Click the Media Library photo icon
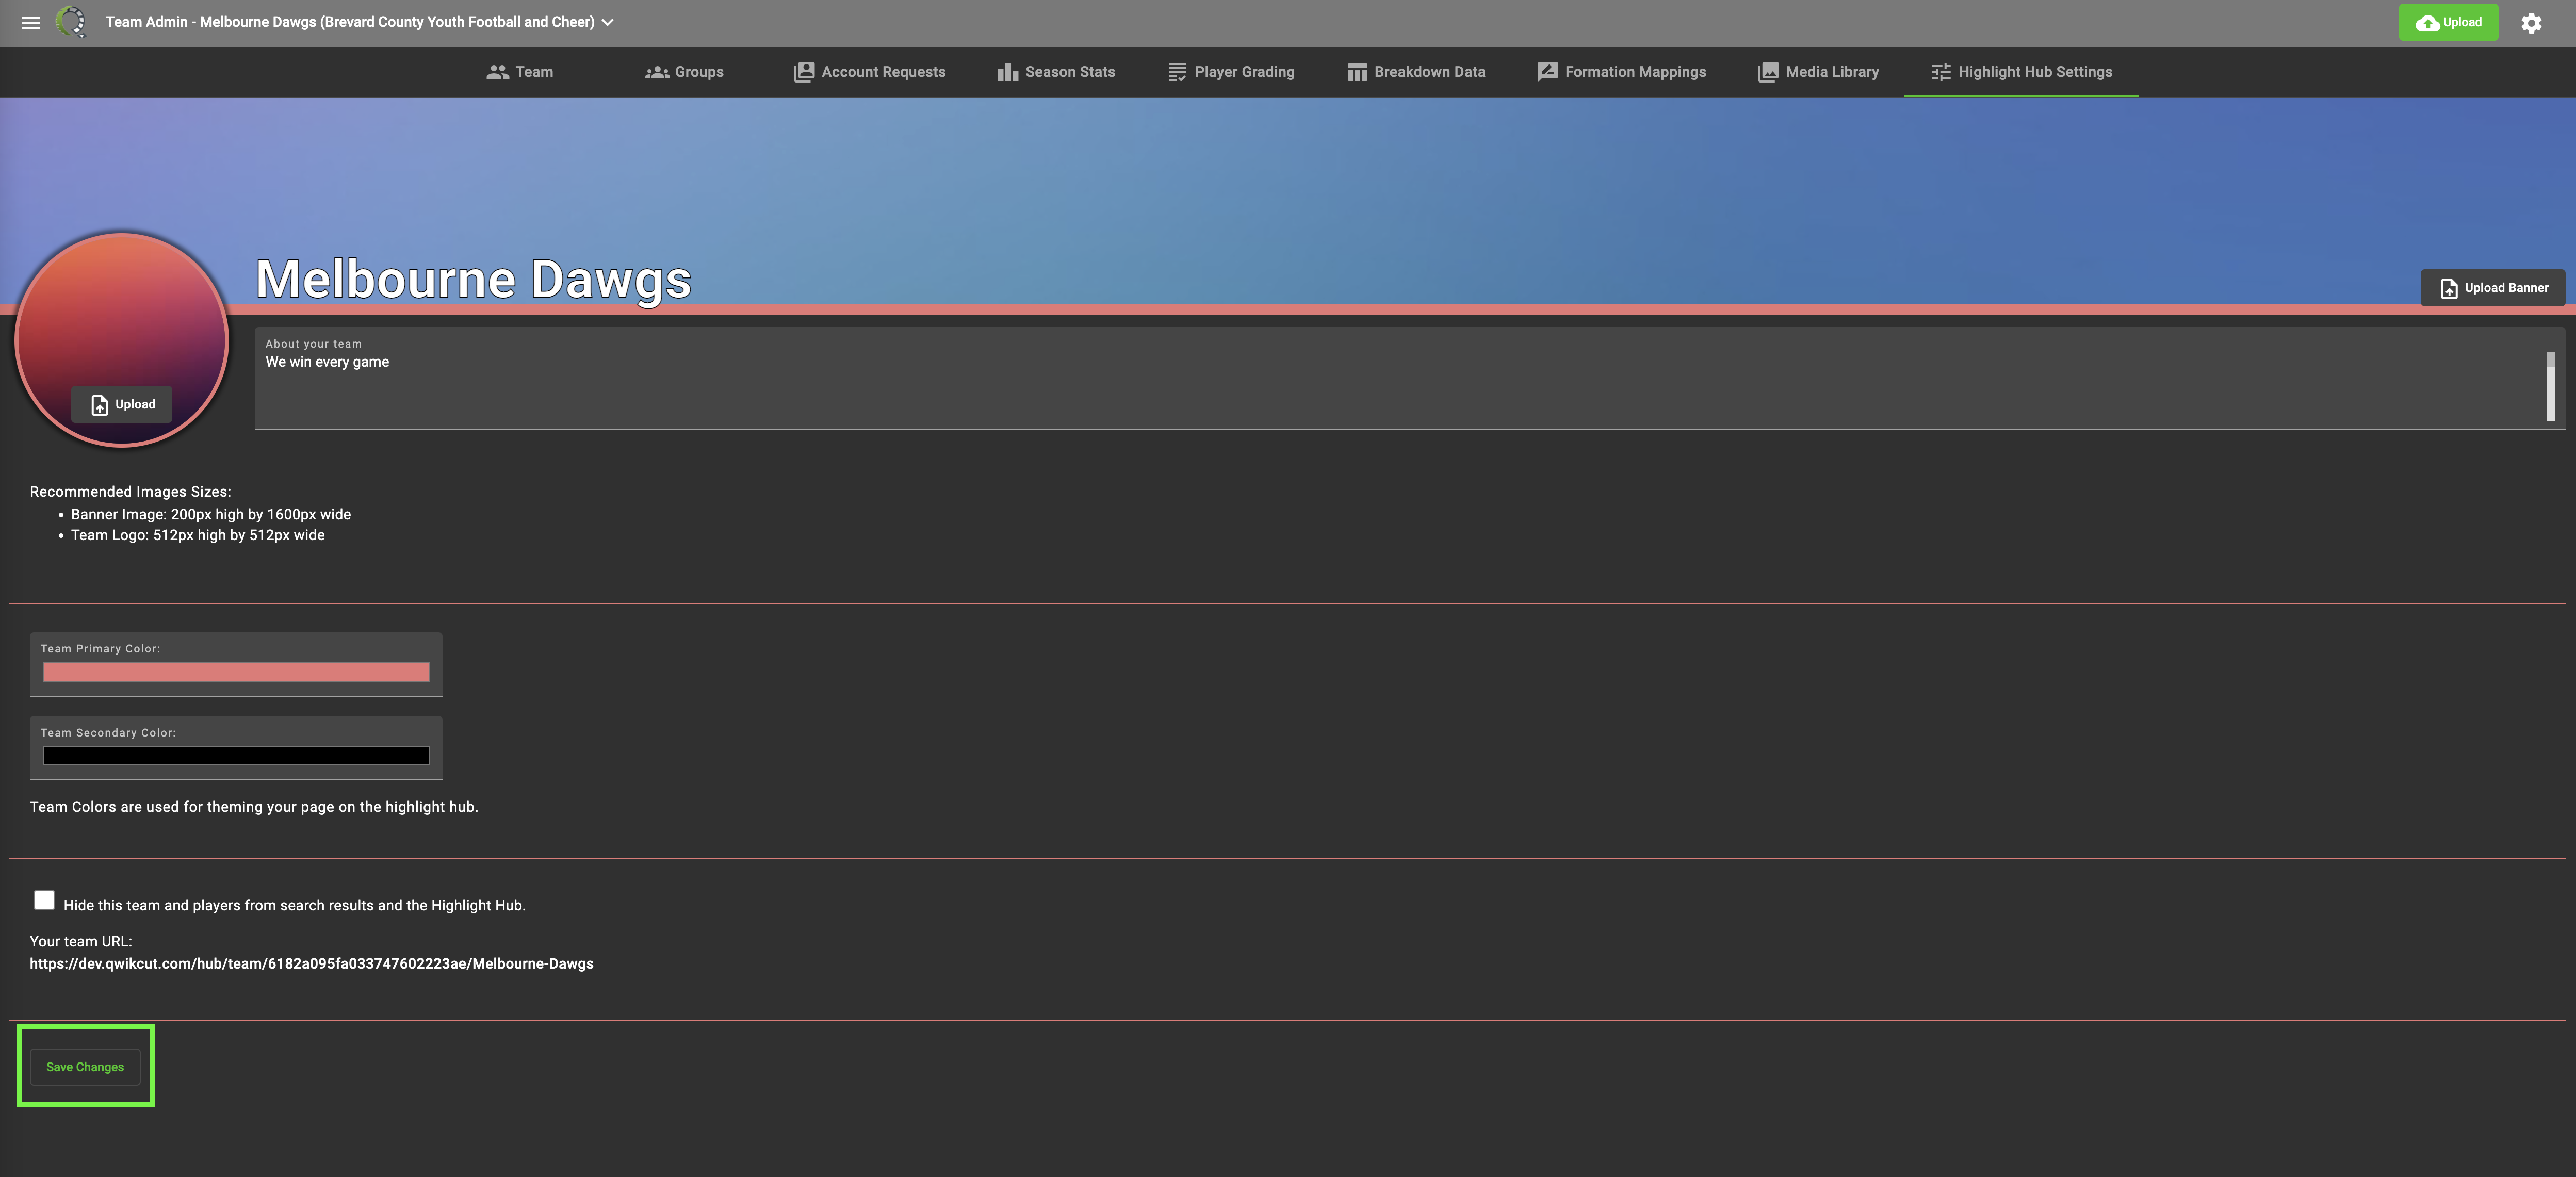Screen dimensions: 2576x1177 point(1768,72)
